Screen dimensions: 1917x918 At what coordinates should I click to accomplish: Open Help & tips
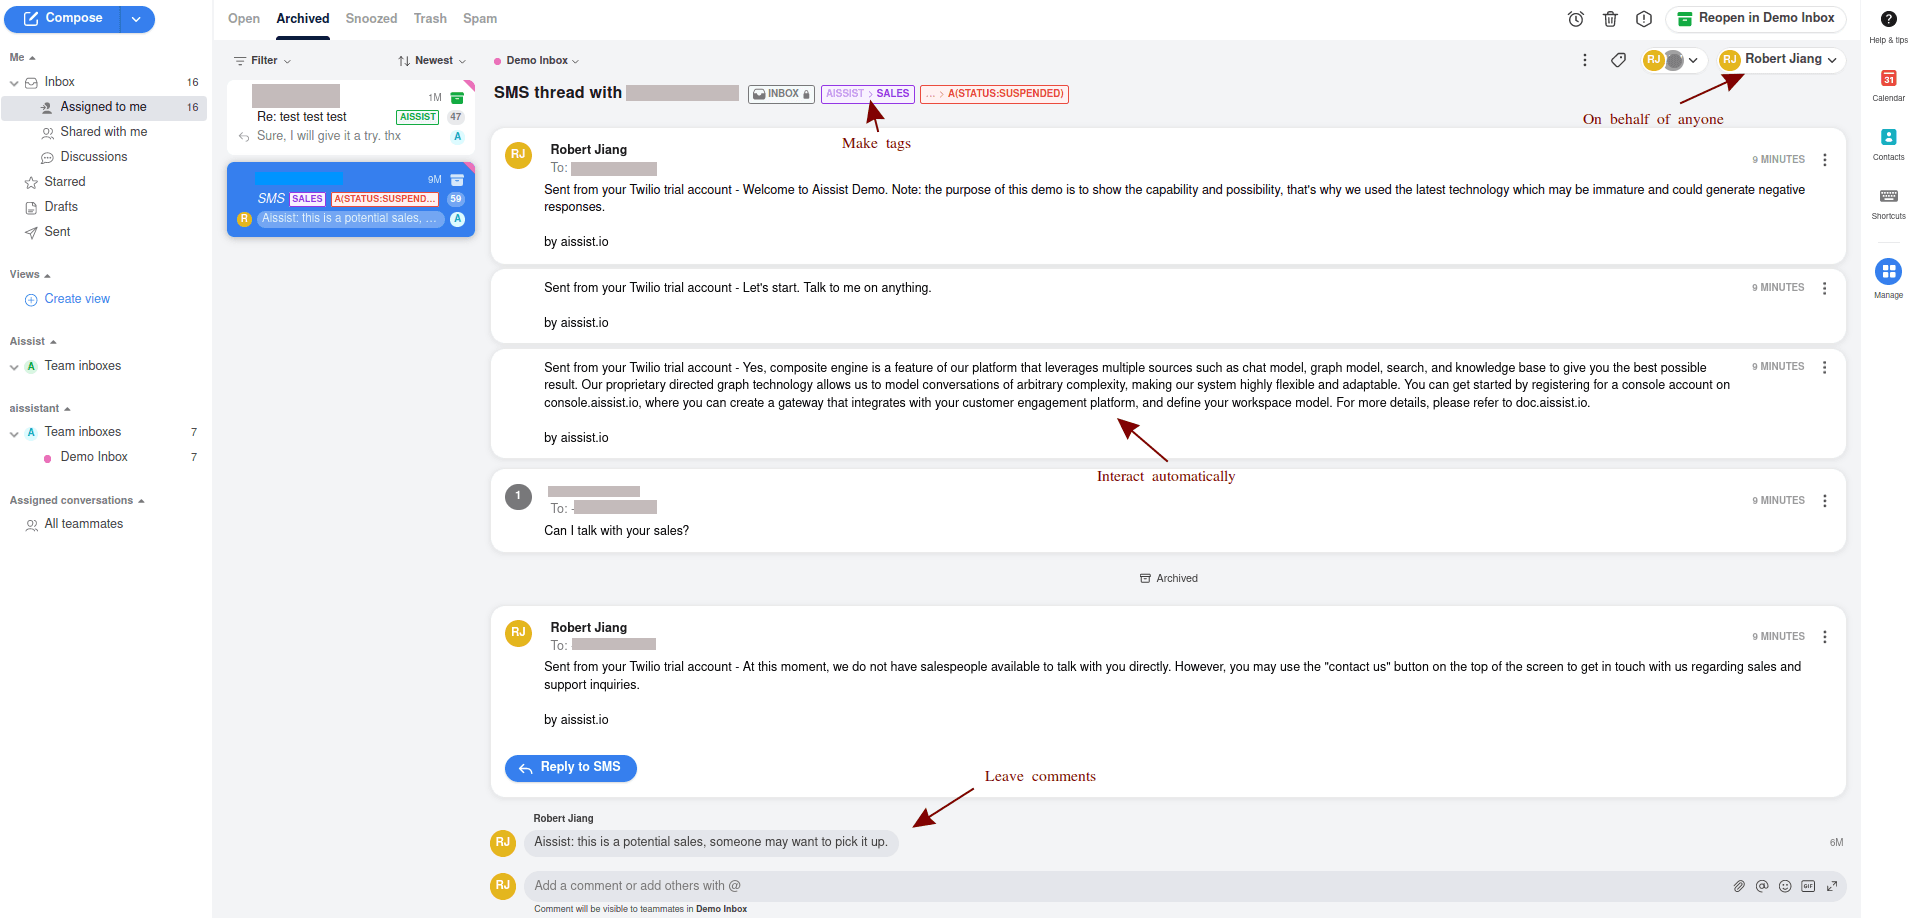click(1888, 26)
